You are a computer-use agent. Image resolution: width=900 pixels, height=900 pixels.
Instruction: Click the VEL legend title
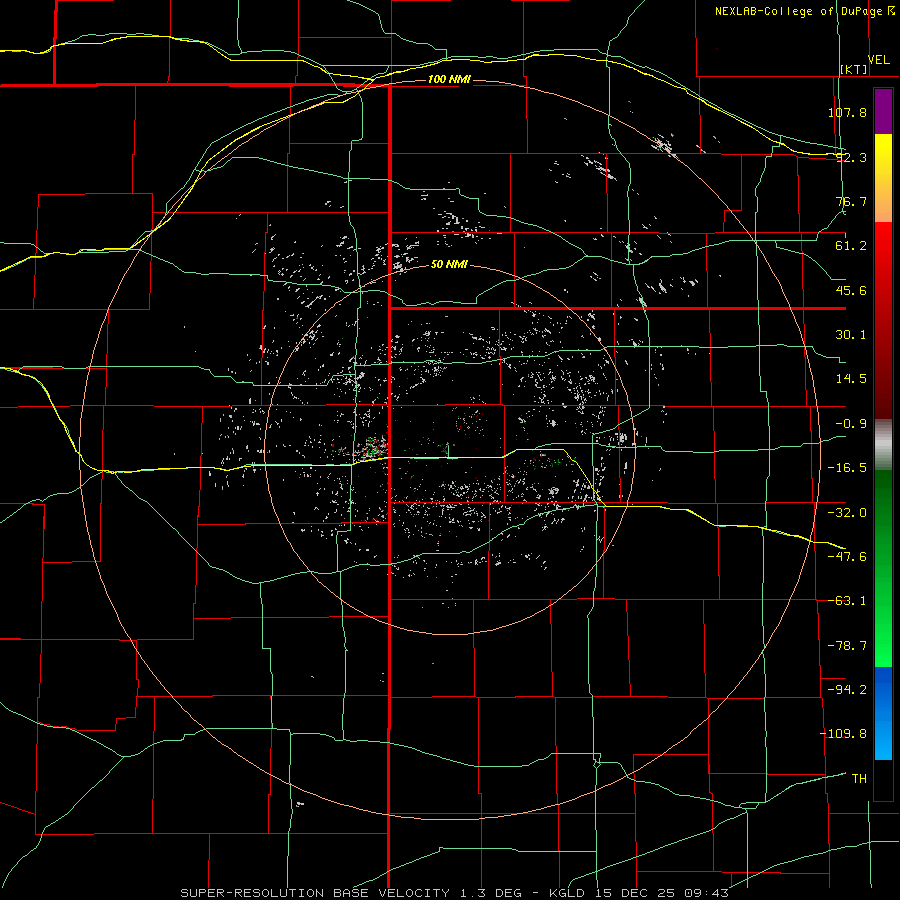pyautogui.click(x=879, y=59)
